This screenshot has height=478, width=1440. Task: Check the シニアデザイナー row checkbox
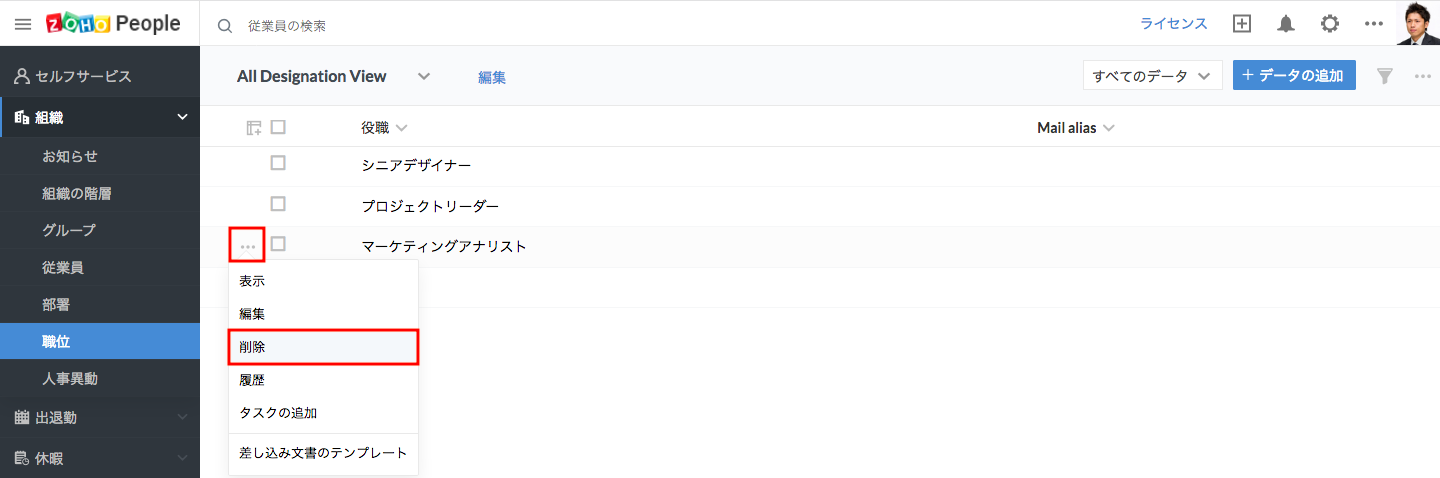coord(278,163)
